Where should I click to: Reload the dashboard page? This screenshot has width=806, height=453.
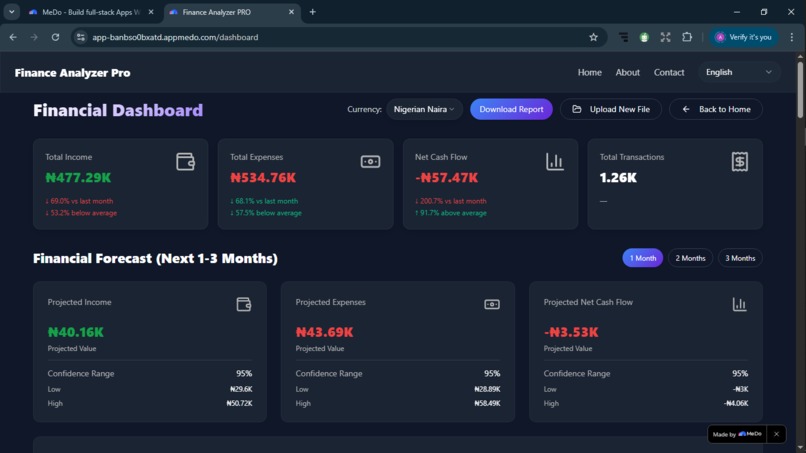[55, 37]
